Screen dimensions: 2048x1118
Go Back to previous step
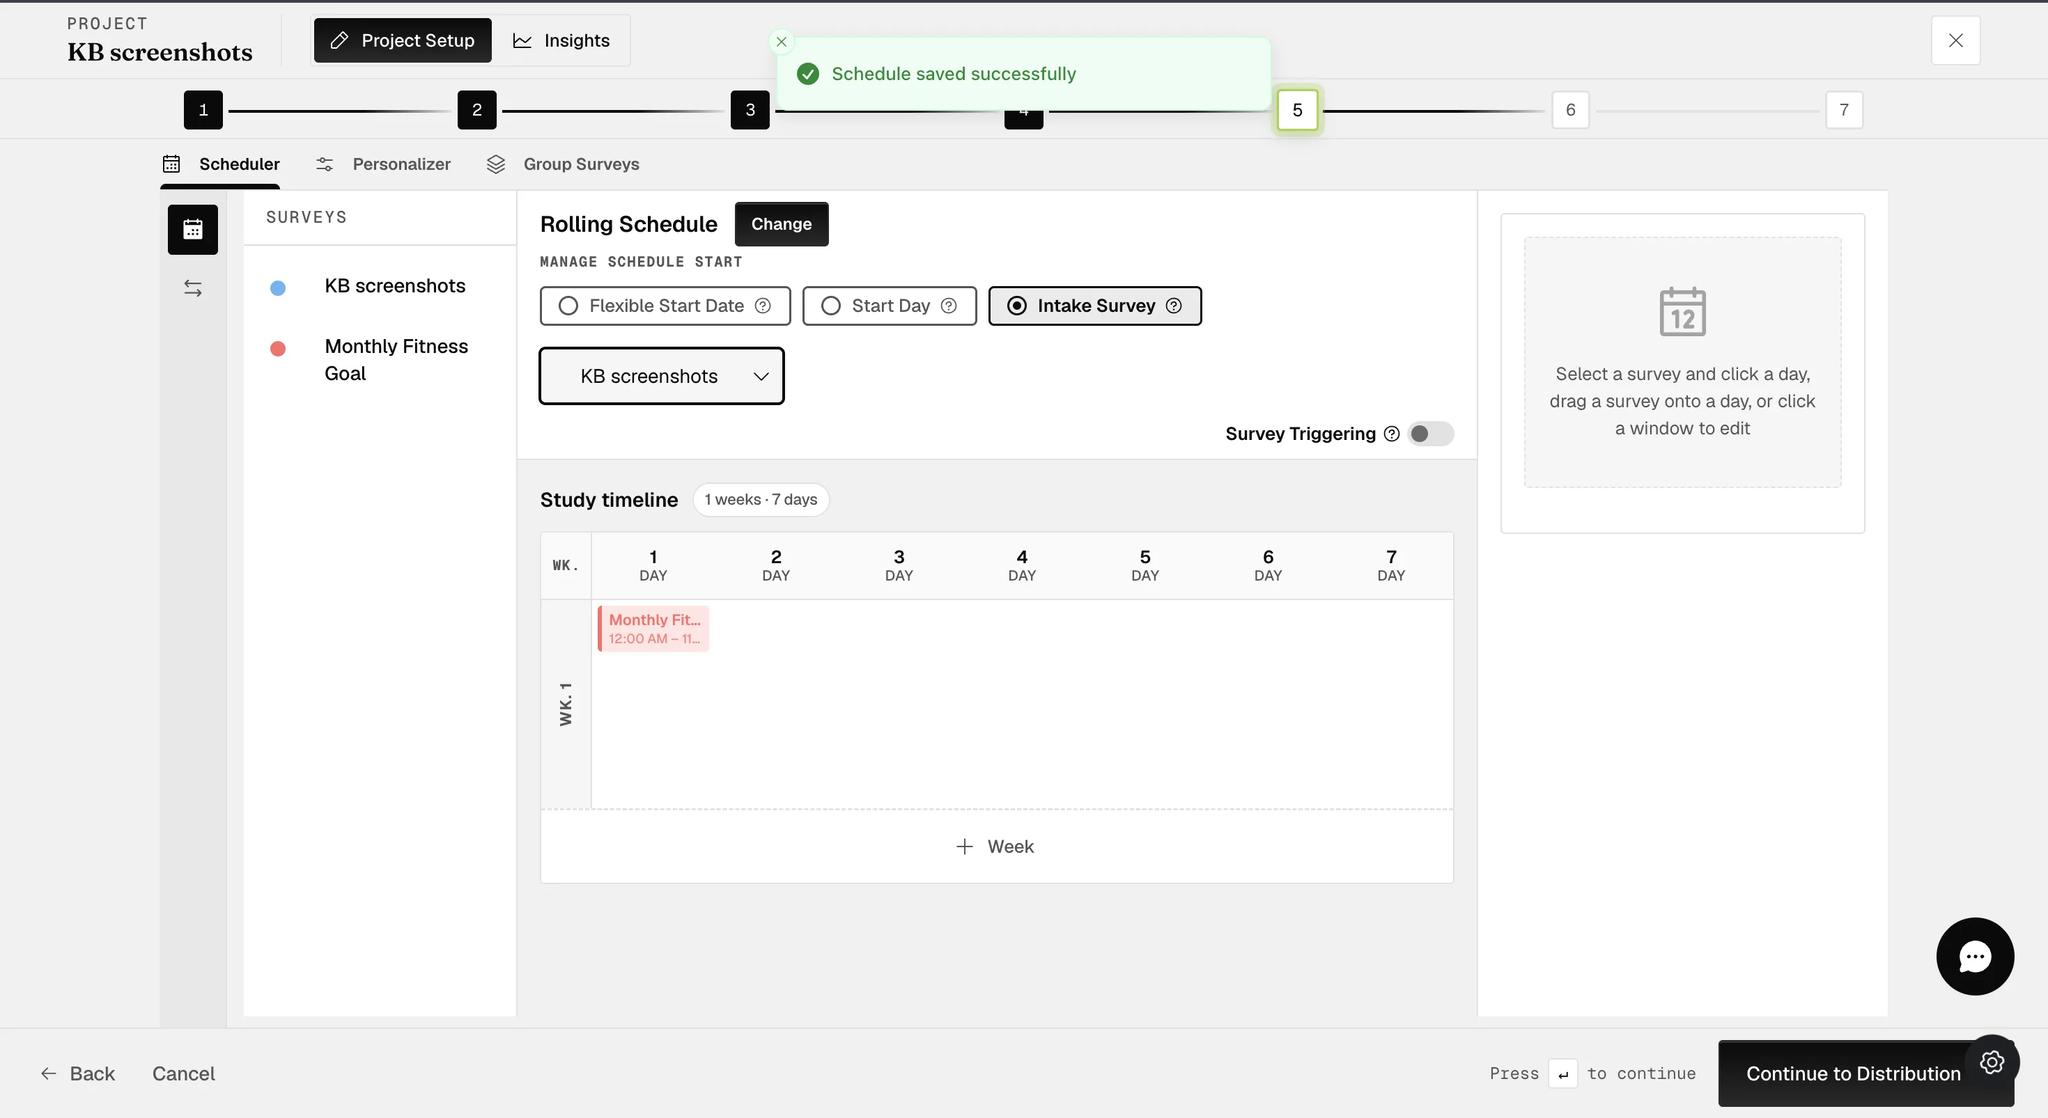click(78, 1073)
